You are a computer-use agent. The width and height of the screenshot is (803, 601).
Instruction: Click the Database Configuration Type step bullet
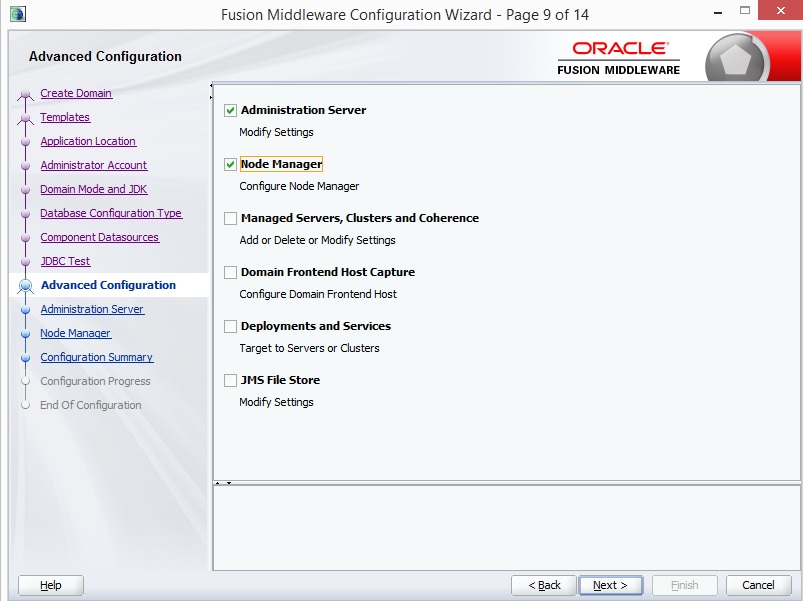click(x=25, y=213)
